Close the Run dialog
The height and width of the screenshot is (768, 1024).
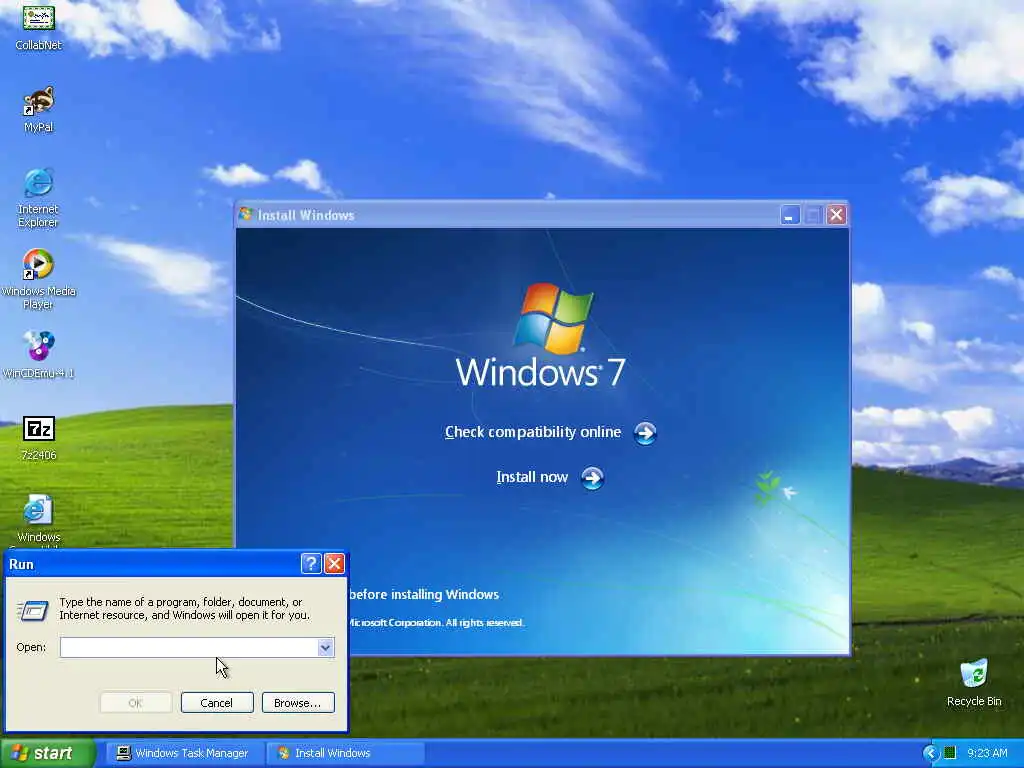[334, 564]
